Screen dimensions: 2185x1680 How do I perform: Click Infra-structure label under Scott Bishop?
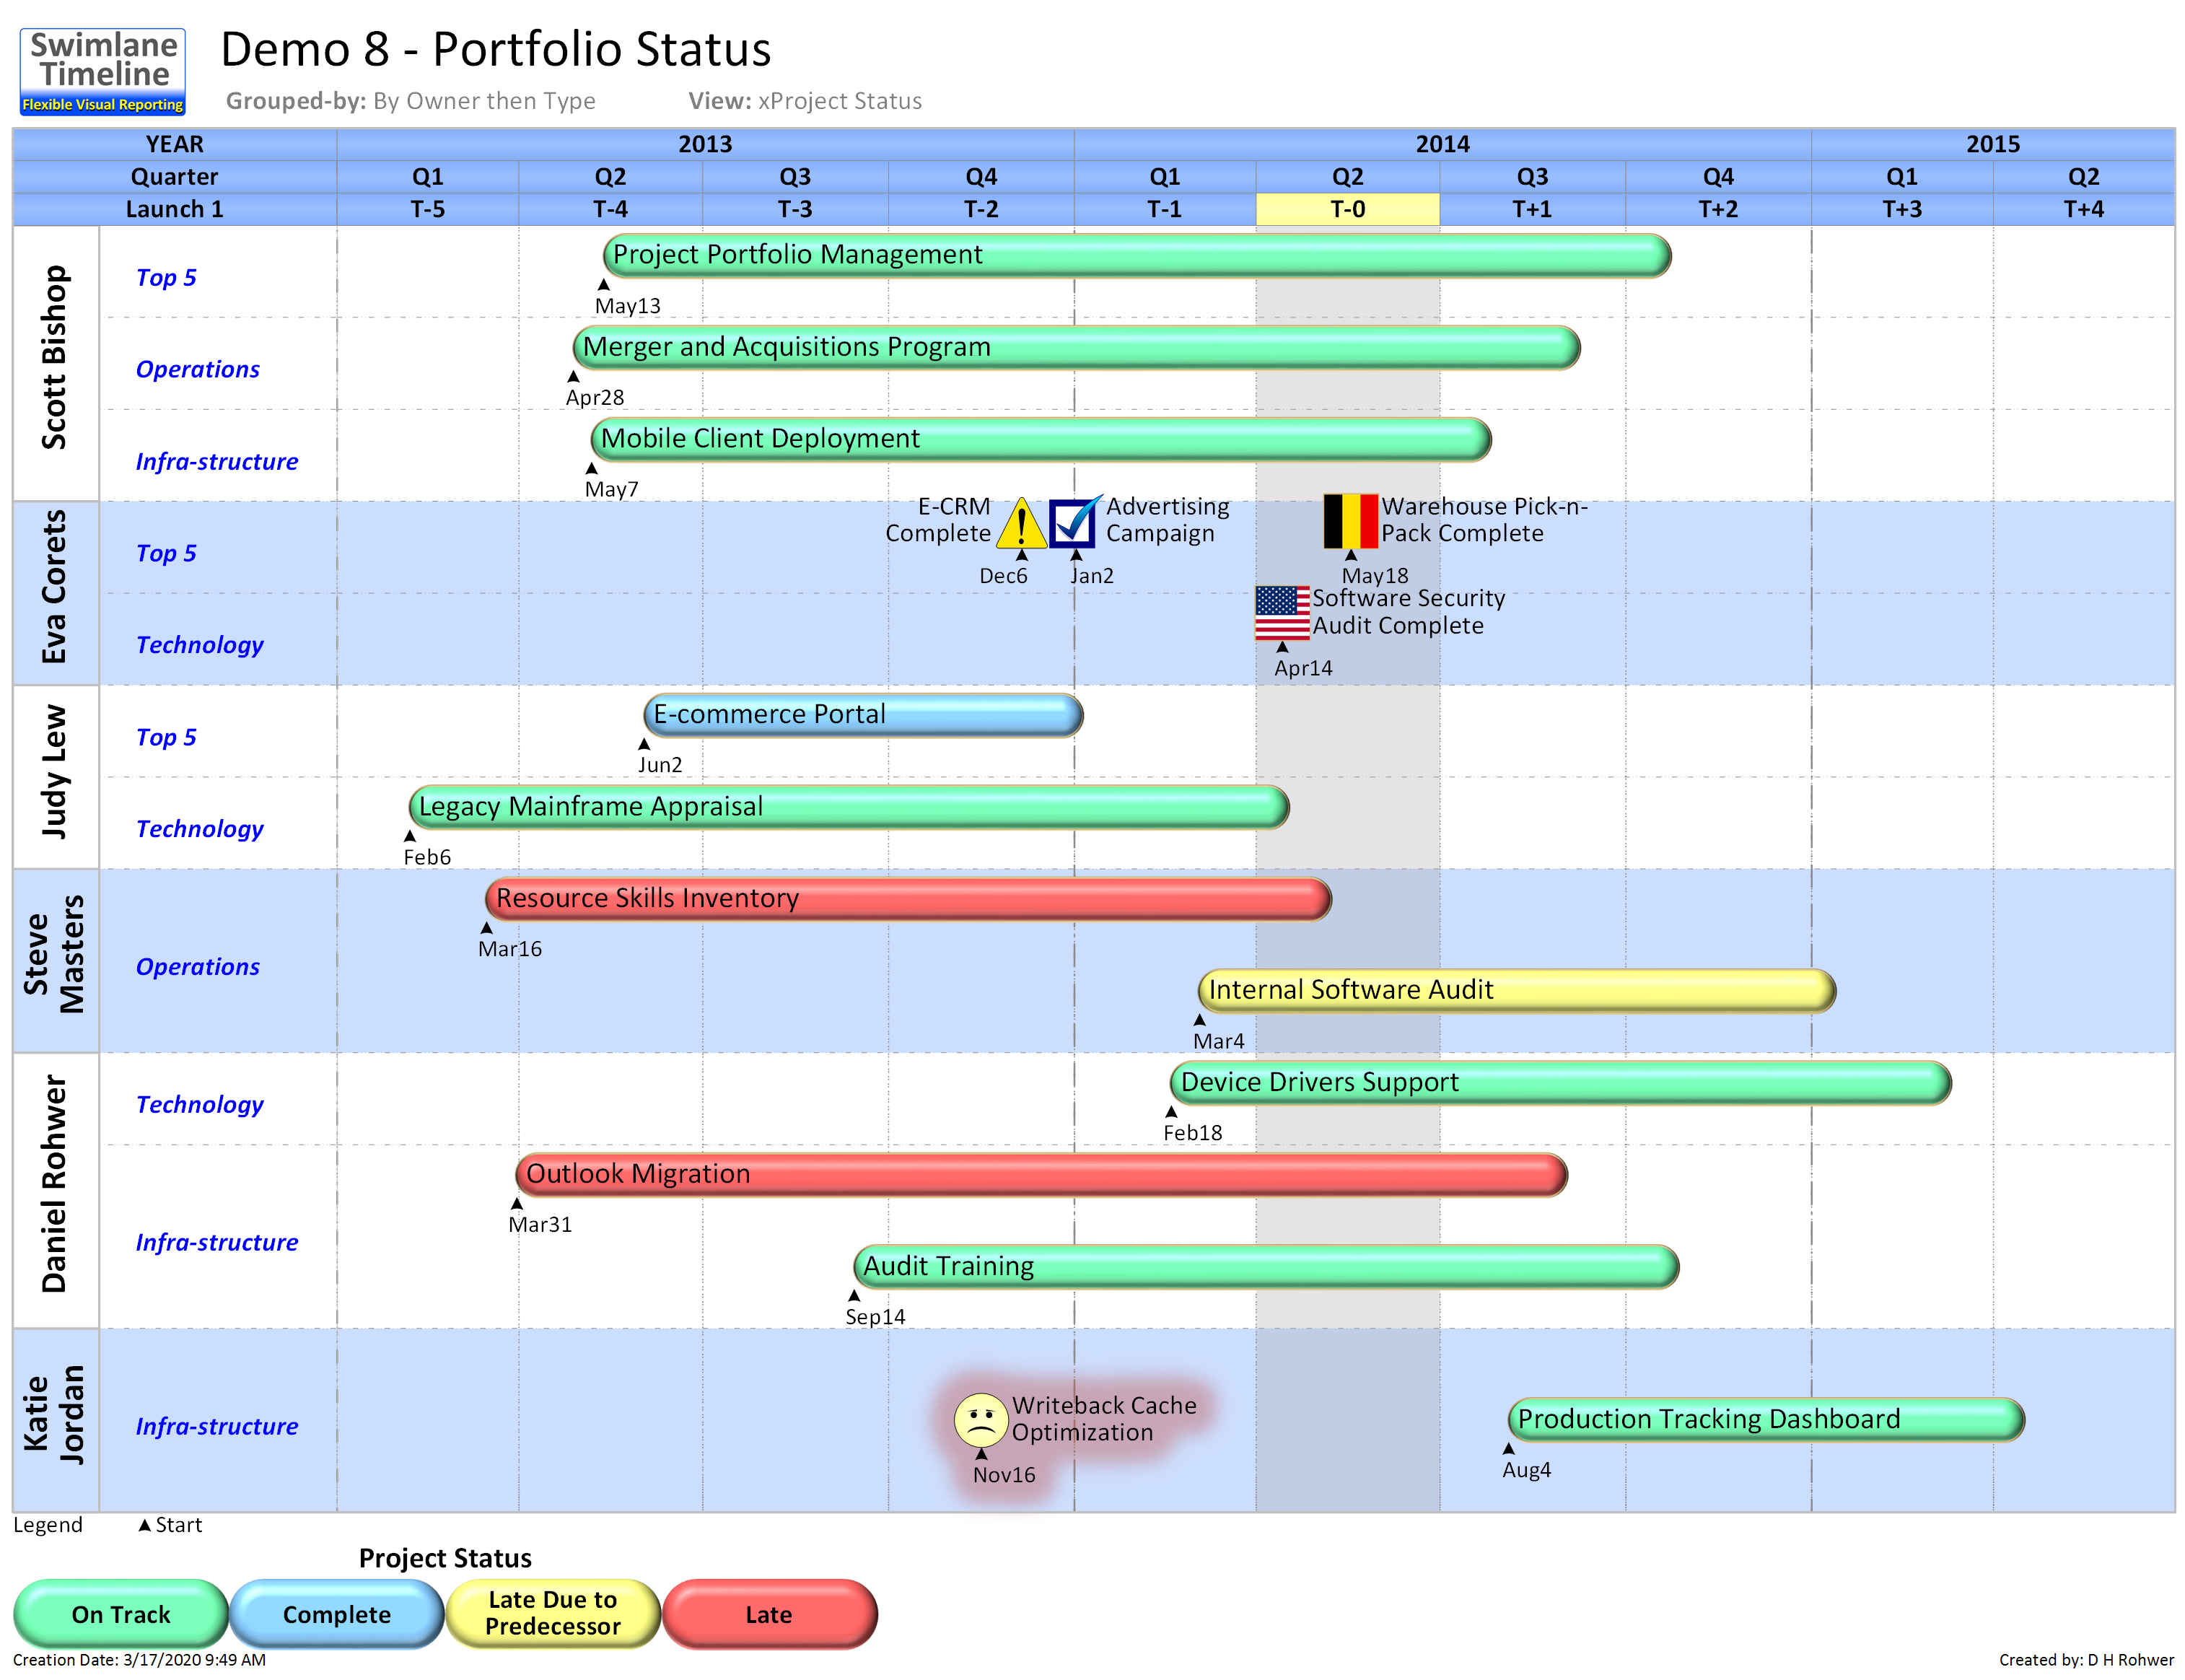pyautogui.click(x=217, y=461)
